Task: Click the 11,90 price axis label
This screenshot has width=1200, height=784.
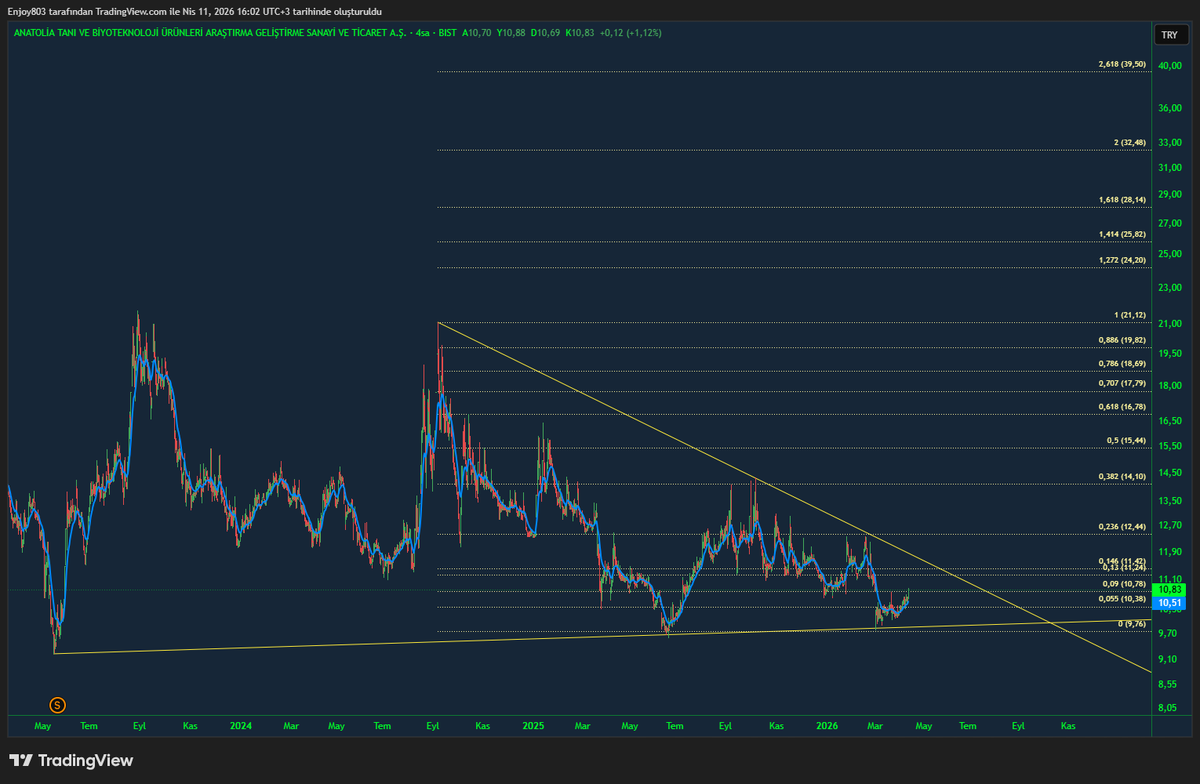Action: click(1169, 552)
